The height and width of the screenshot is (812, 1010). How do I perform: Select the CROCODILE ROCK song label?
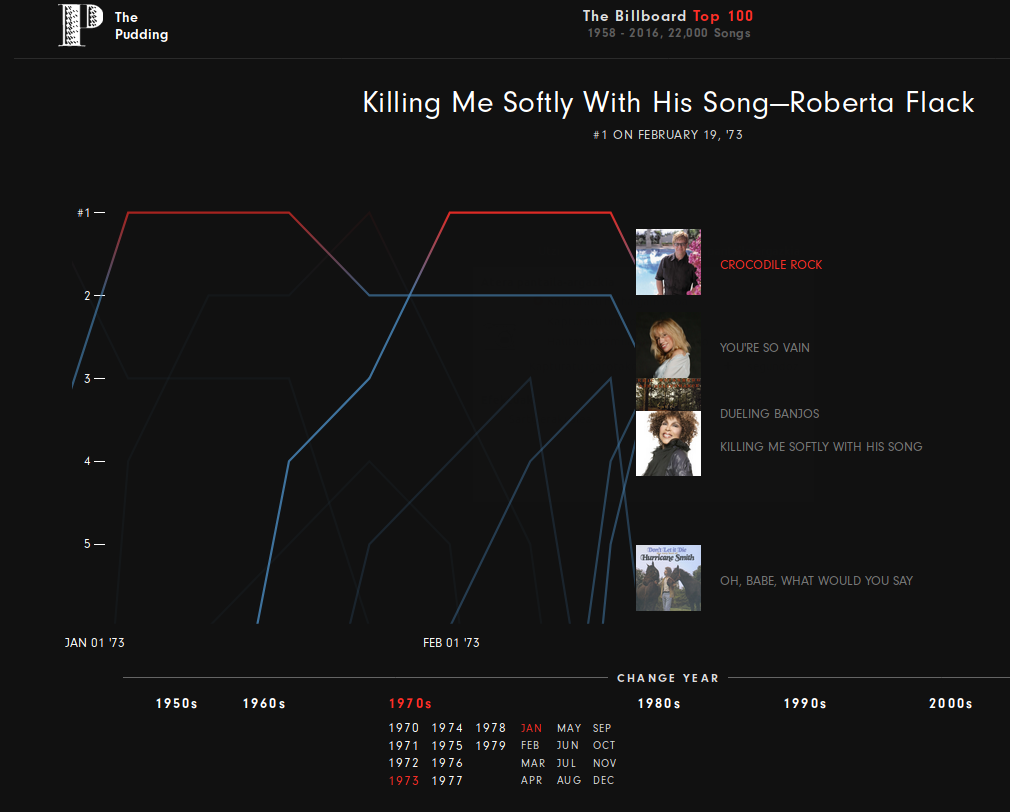coord(771,265)
